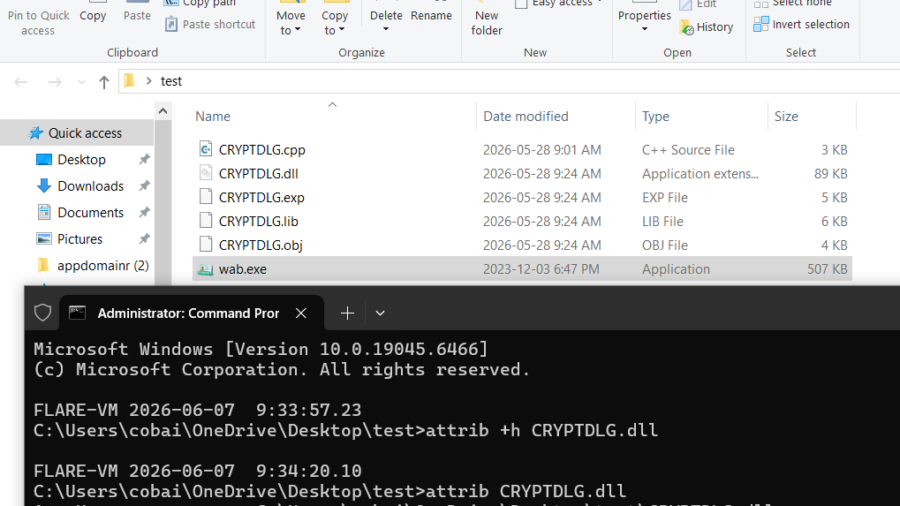Image resolution: width=900 pixels, height=506 pixels.
Task: Go forward with the forward arrow
Action: (x=55, y=81)
